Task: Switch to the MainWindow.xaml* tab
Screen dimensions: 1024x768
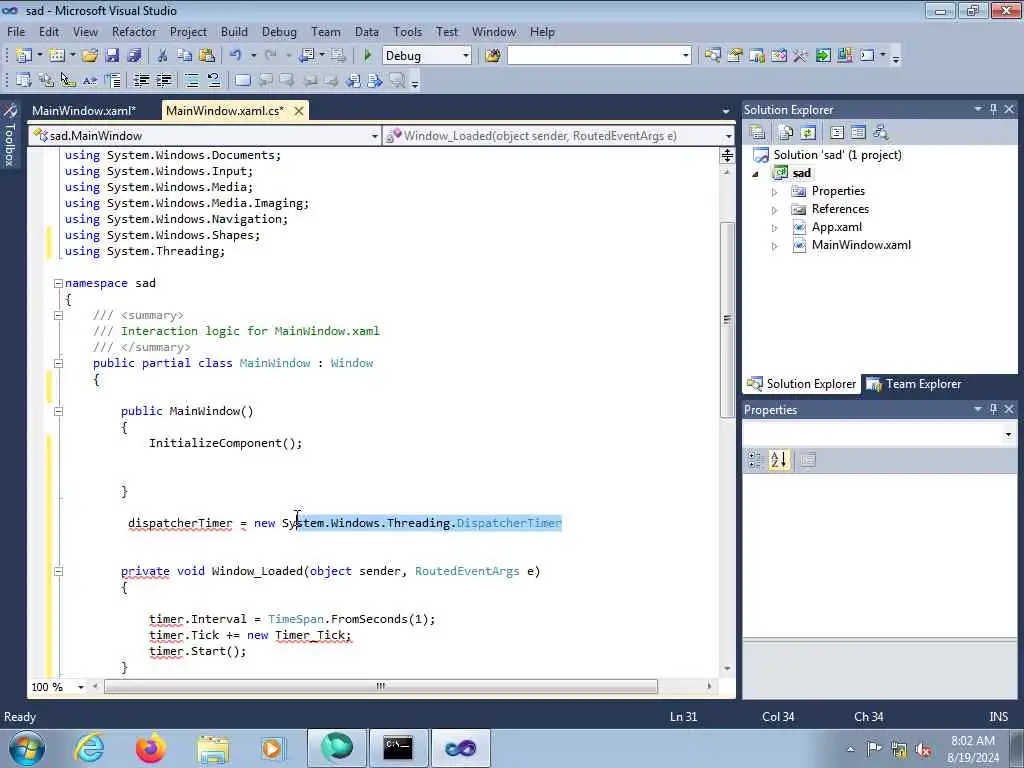Action: tap(84, 110)
